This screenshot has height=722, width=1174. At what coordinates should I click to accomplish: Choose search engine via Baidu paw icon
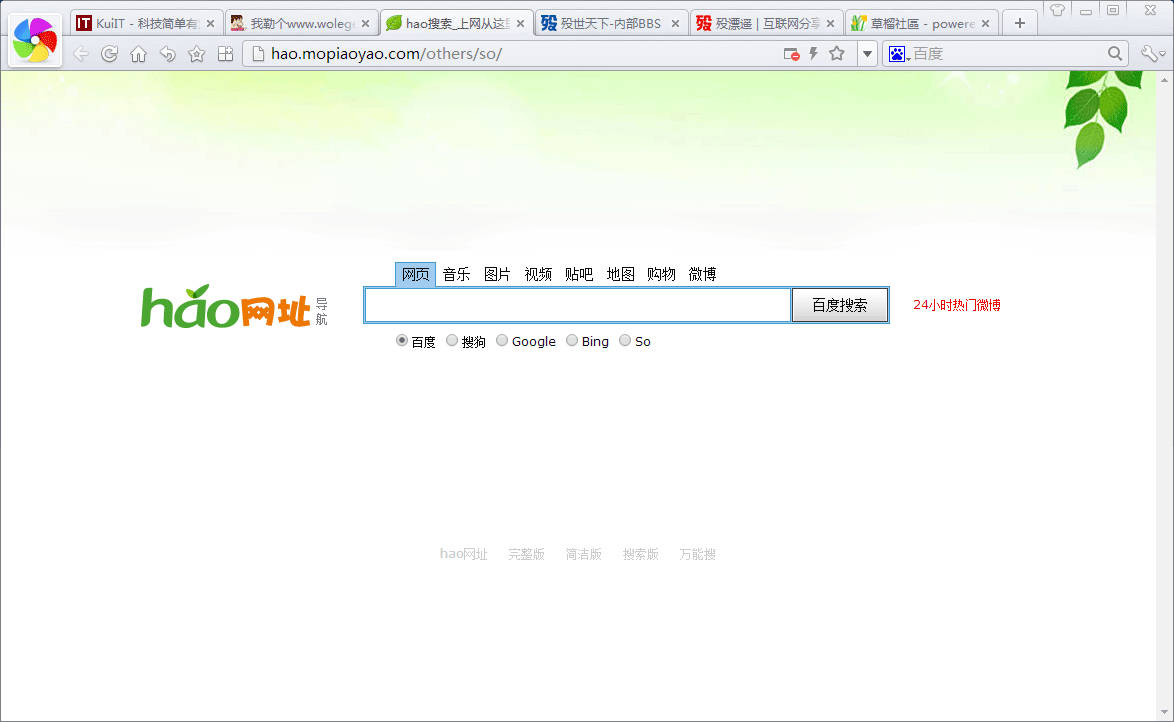pos(898,54)
